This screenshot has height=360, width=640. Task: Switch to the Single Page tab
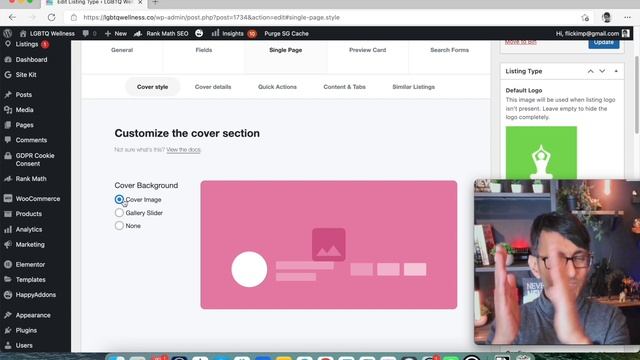point(286,50)
